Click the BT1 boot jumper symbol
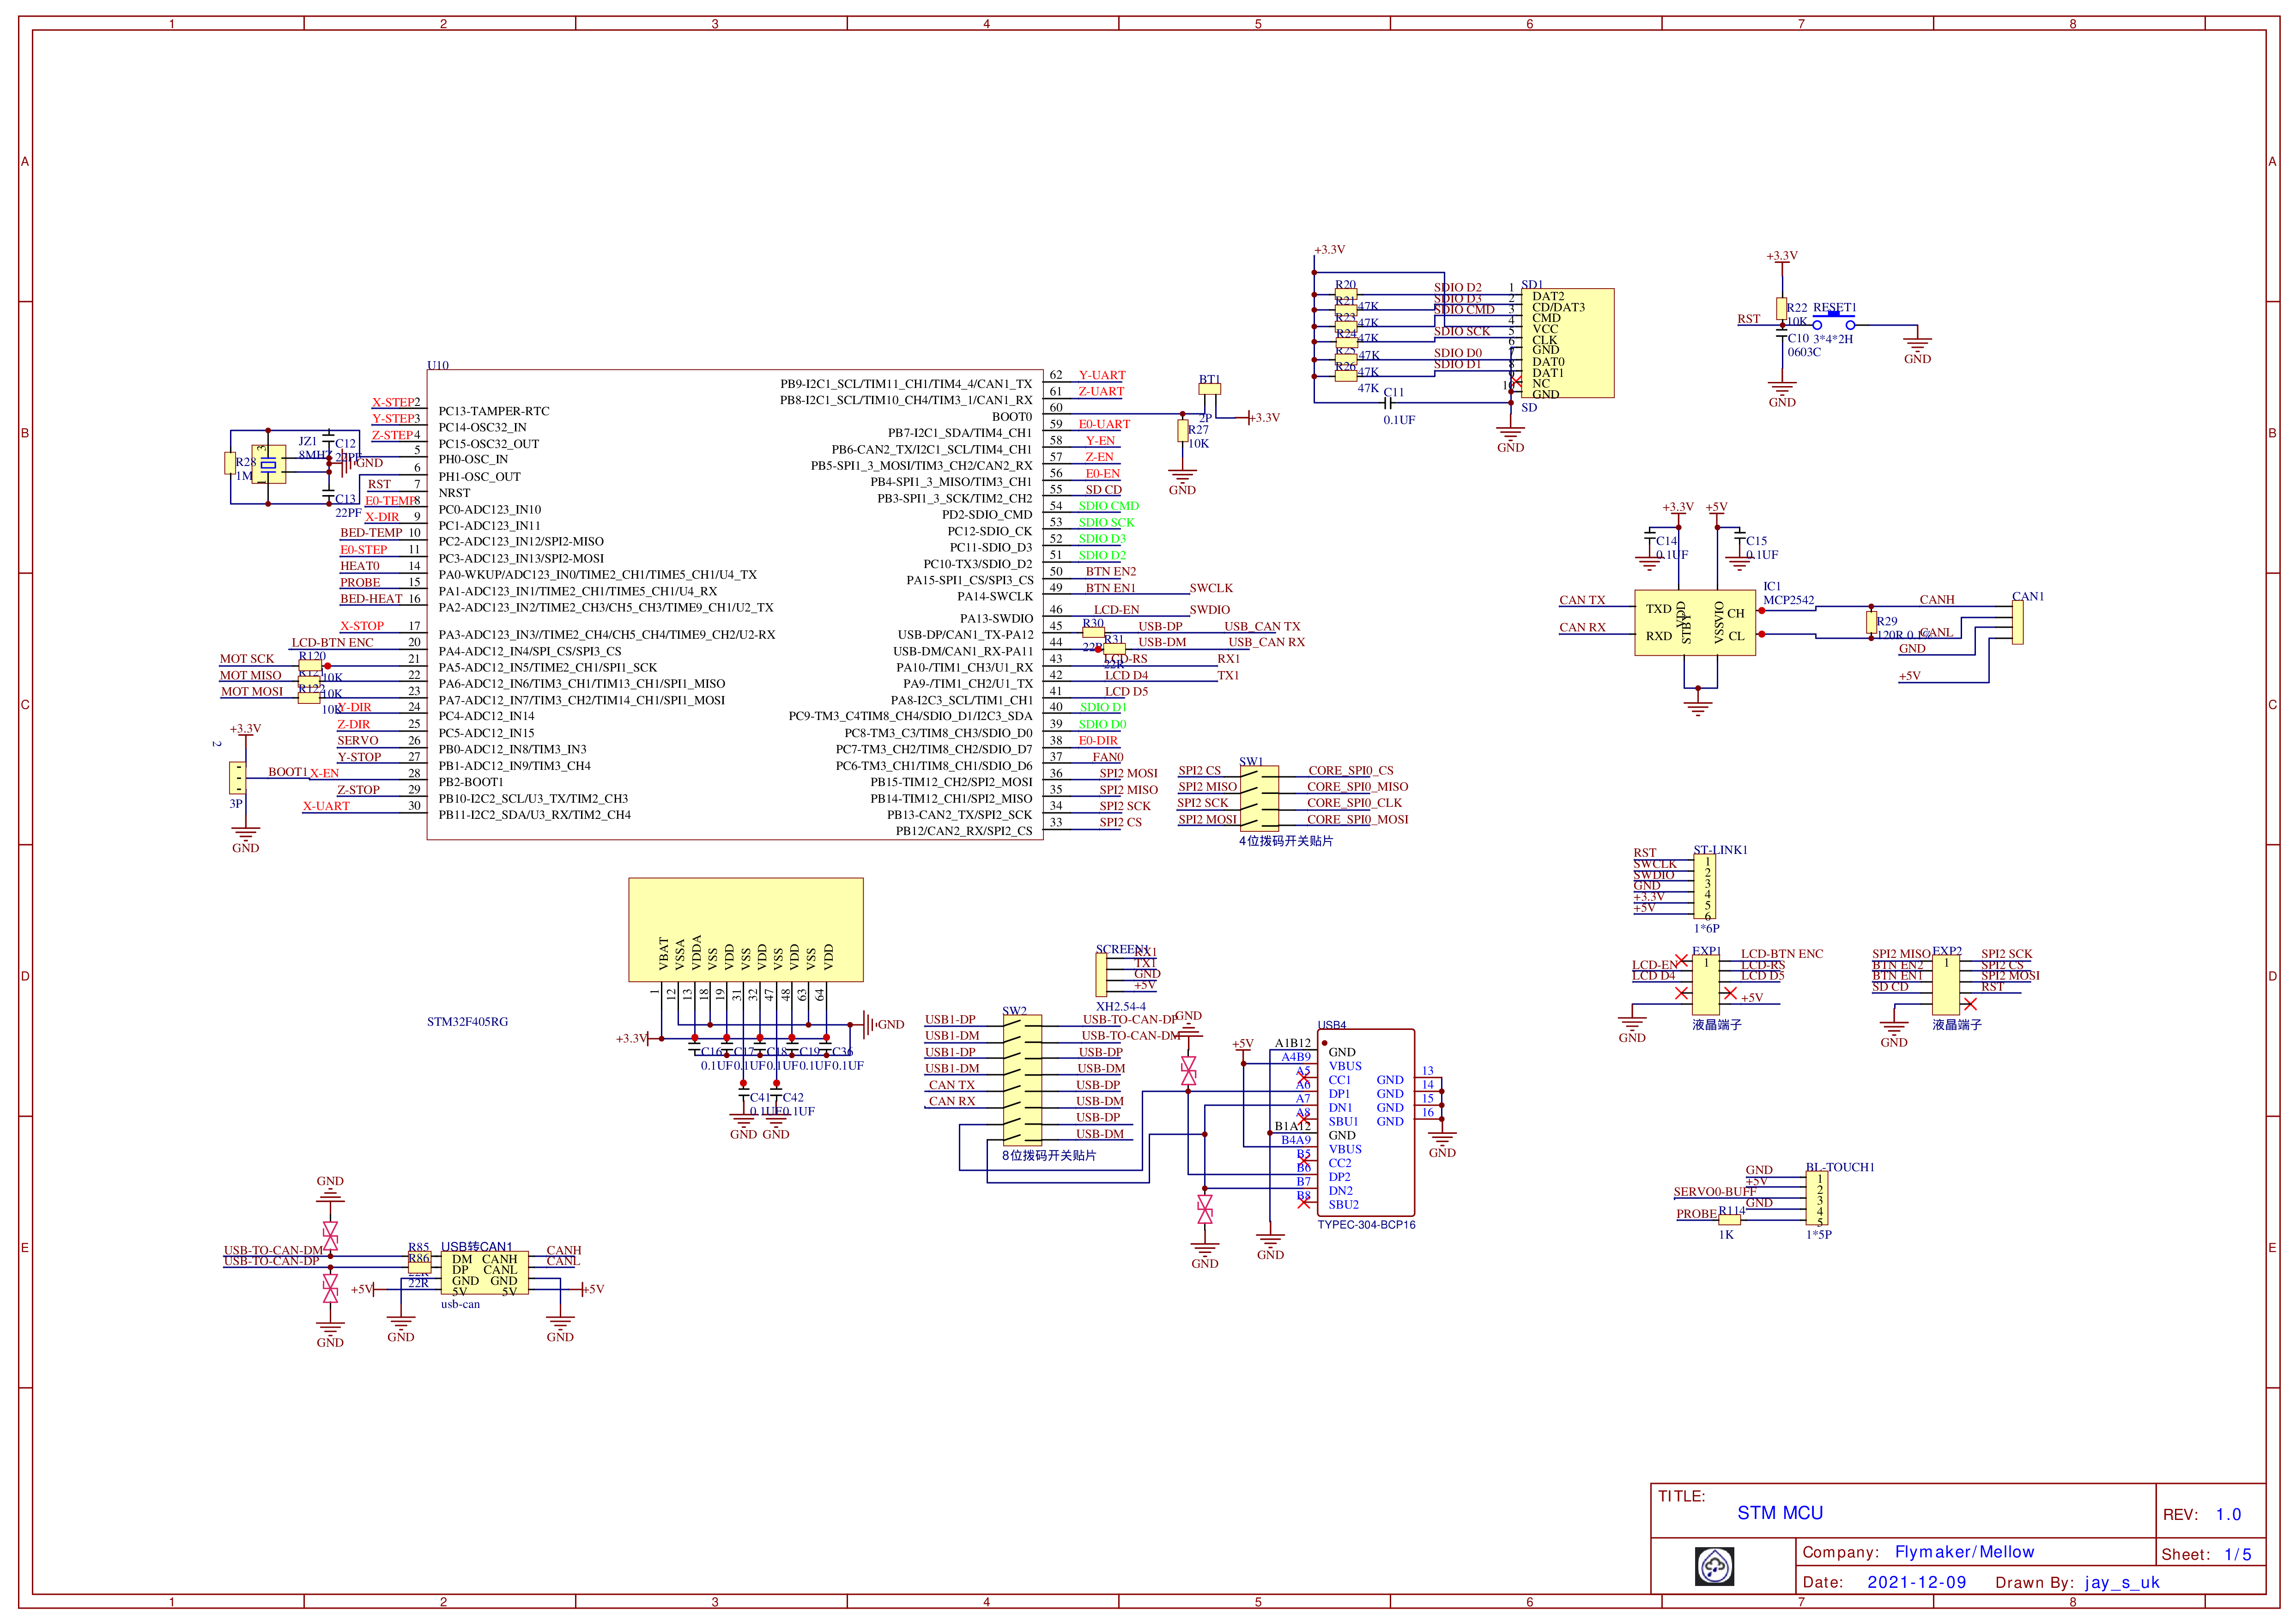The width and height of the screenshot is (2296, 1622). pyautogui.click(x=1210, y=389)
